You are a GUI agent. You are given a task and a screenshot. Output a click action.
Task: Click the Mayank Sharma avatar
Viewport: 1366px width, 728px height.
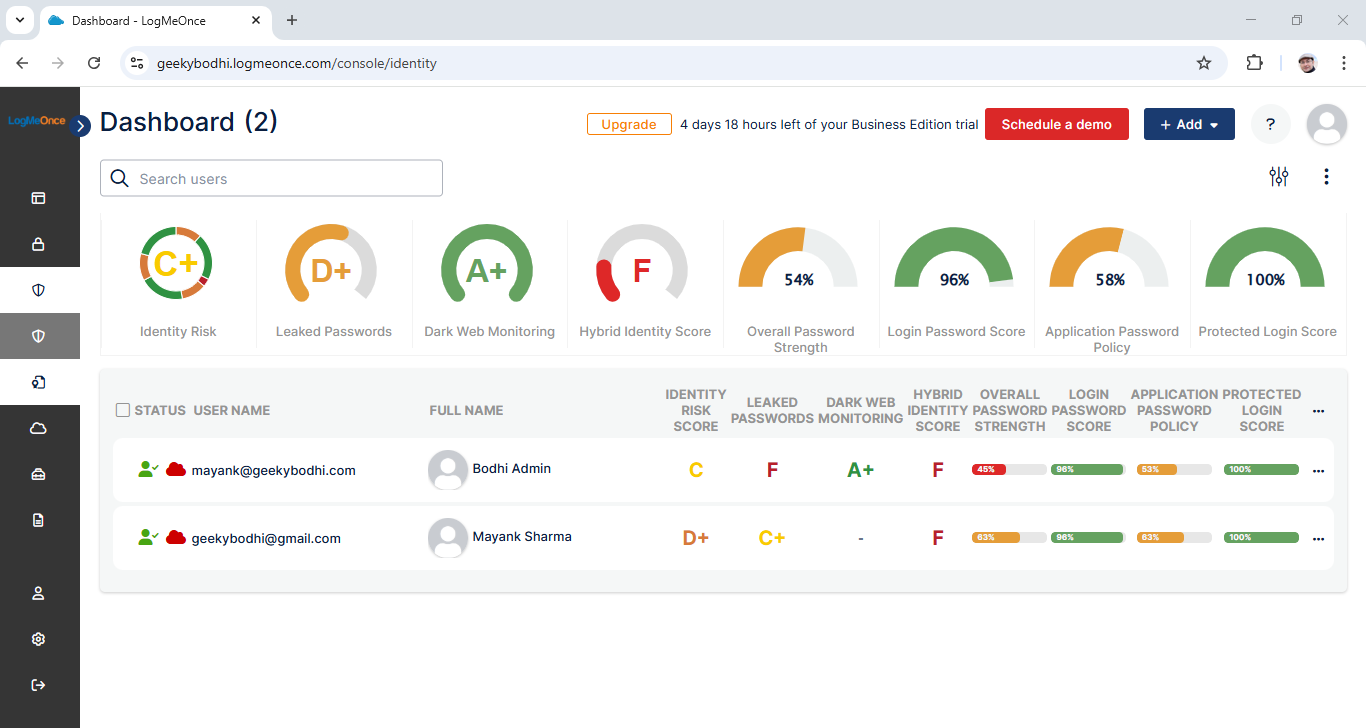448,538
